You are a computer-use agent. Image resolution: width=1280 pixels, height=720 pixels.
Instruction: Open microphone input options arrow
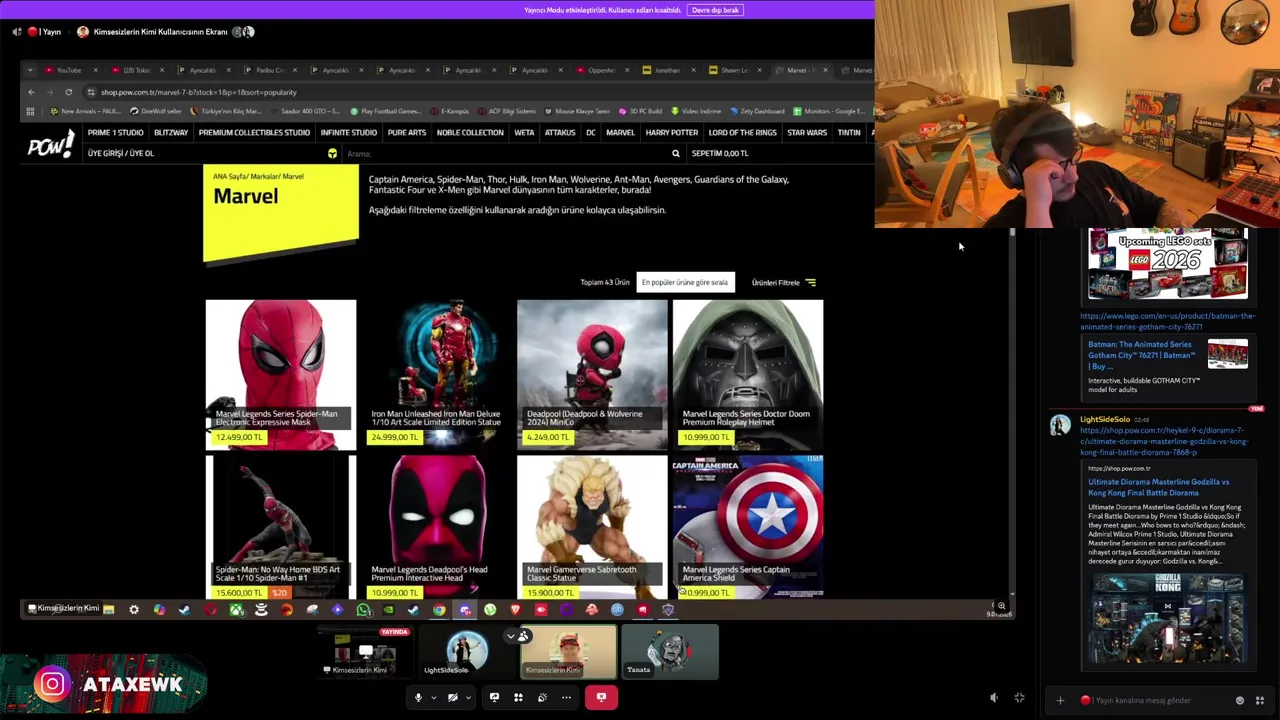[433, 698]
